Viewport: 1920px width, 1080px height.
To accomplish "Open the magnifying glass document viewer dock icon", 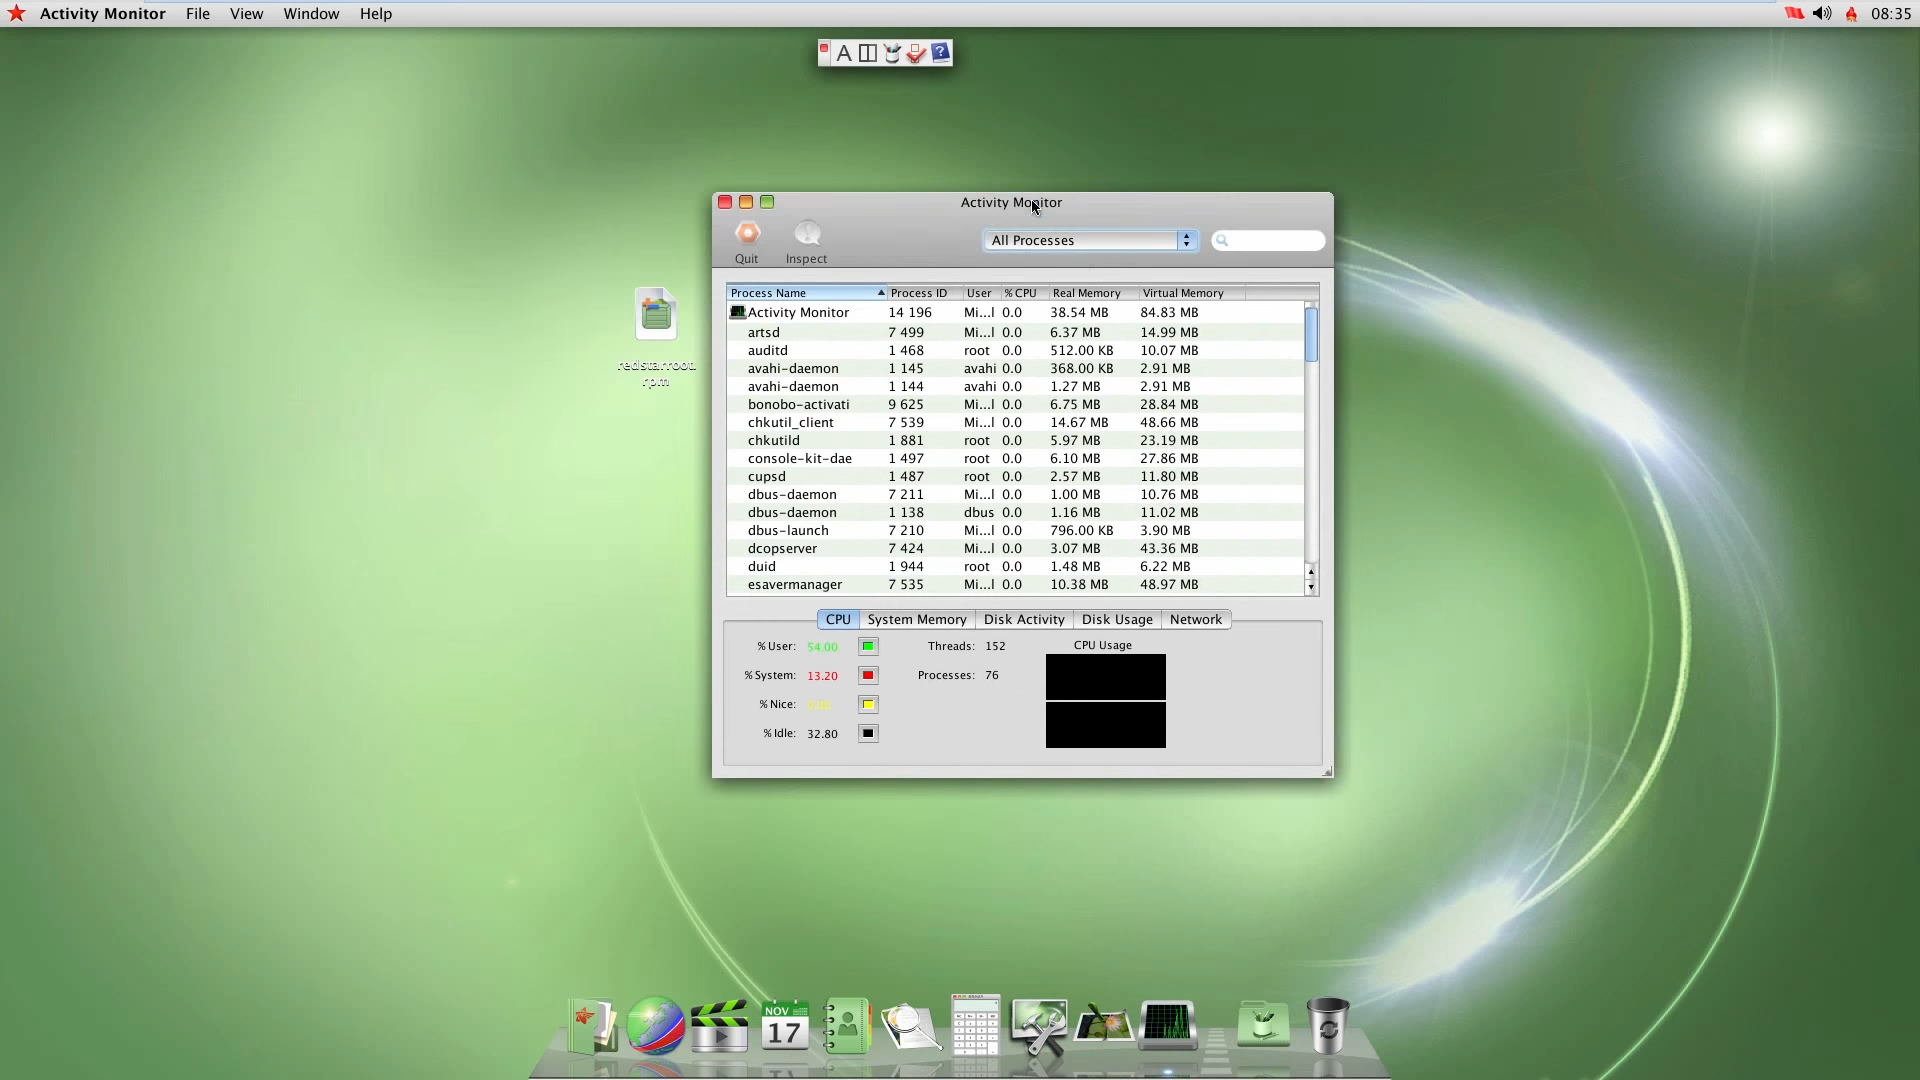I will tap(911, 1027).
